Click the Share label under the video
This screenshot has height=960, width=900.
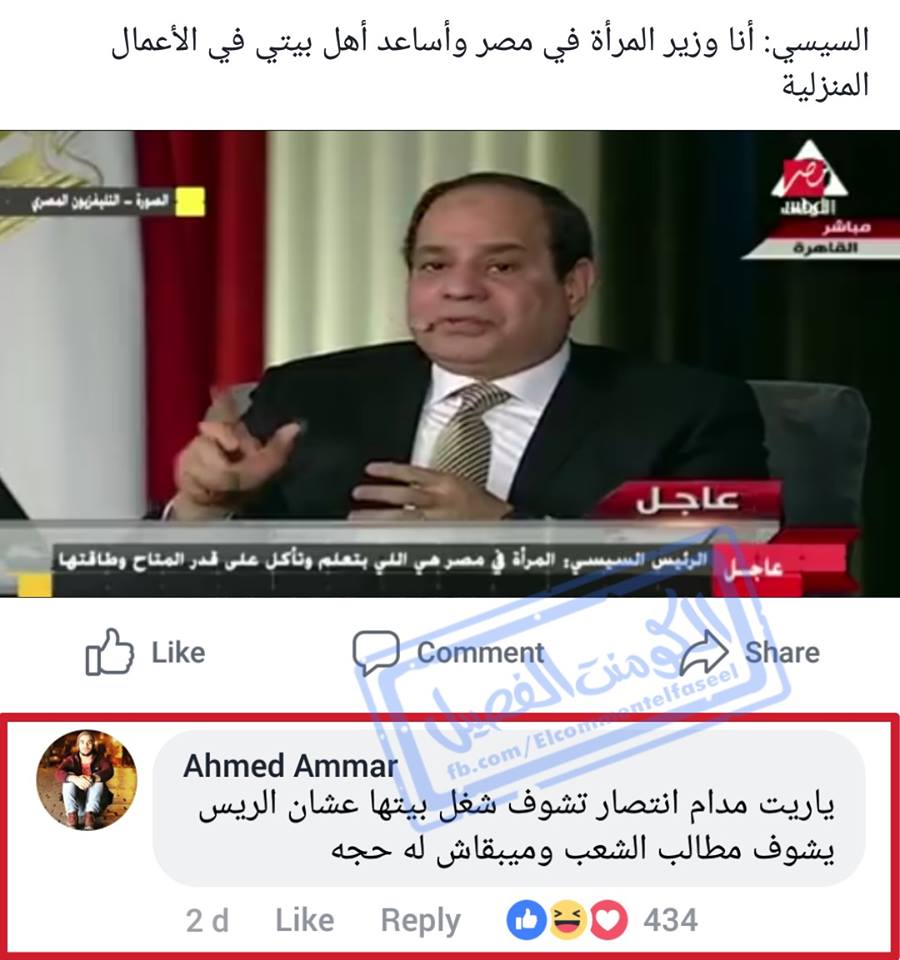tap(782, 653)
